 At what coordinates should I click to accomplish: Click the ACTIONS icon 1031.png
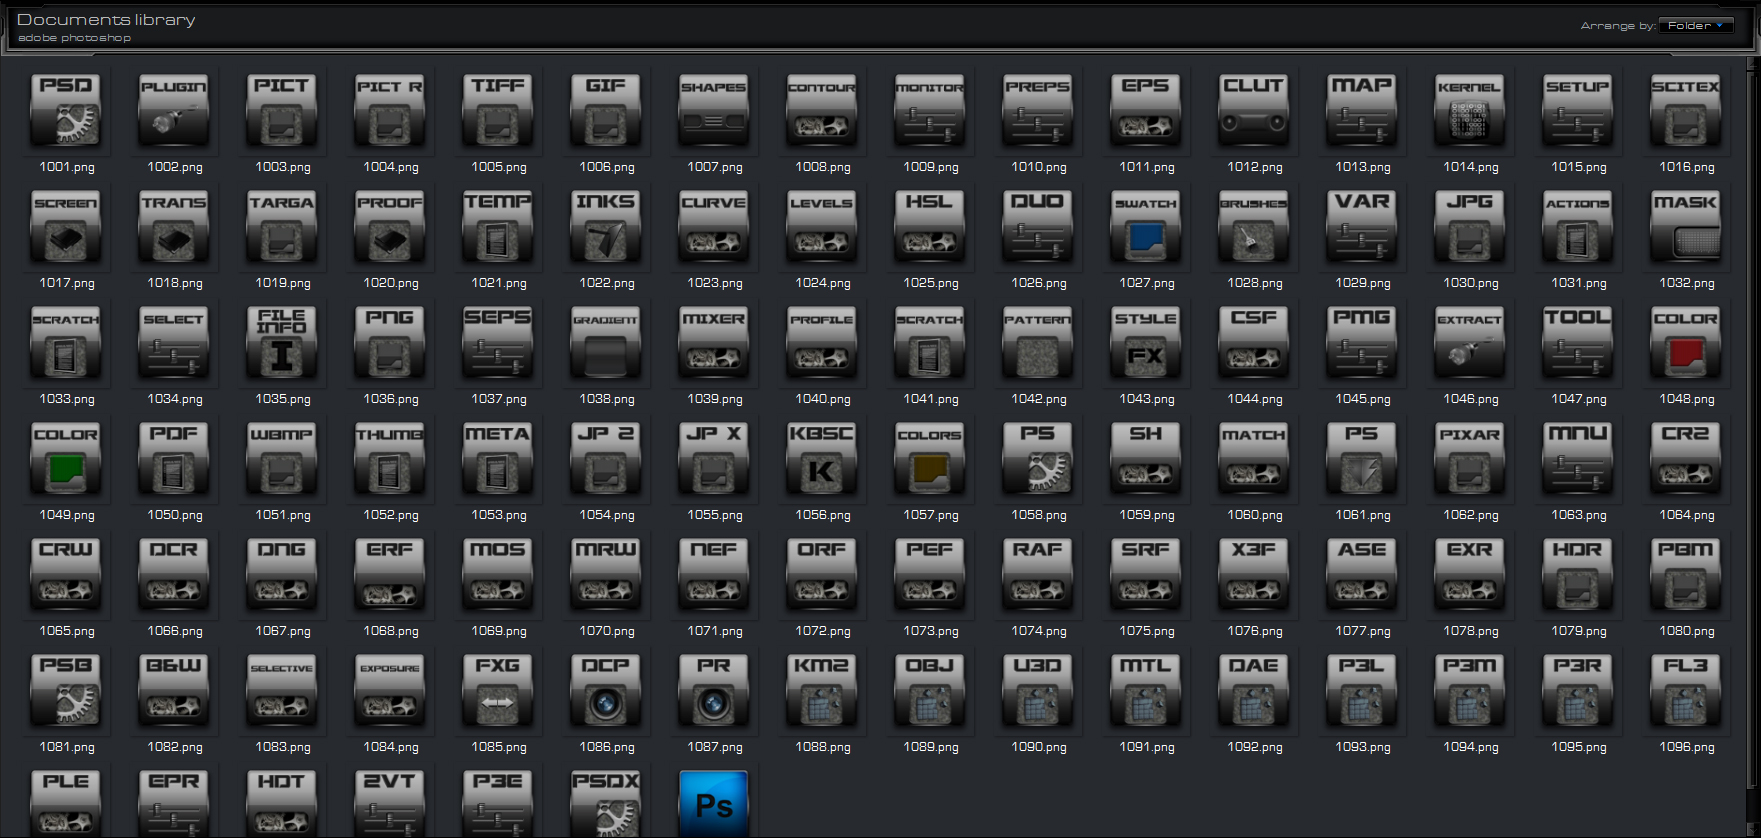click(1578, 226)
